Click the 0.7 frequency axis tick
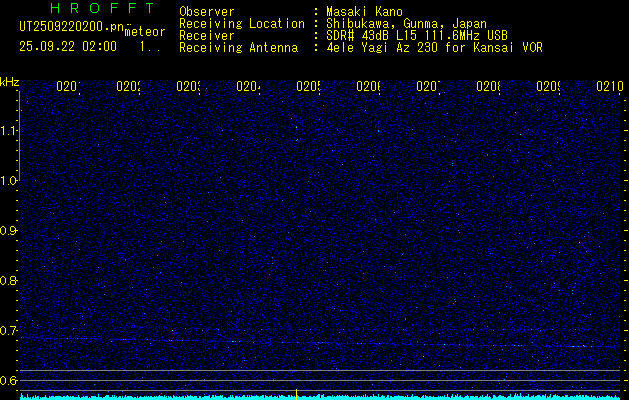 pos(9,331)
